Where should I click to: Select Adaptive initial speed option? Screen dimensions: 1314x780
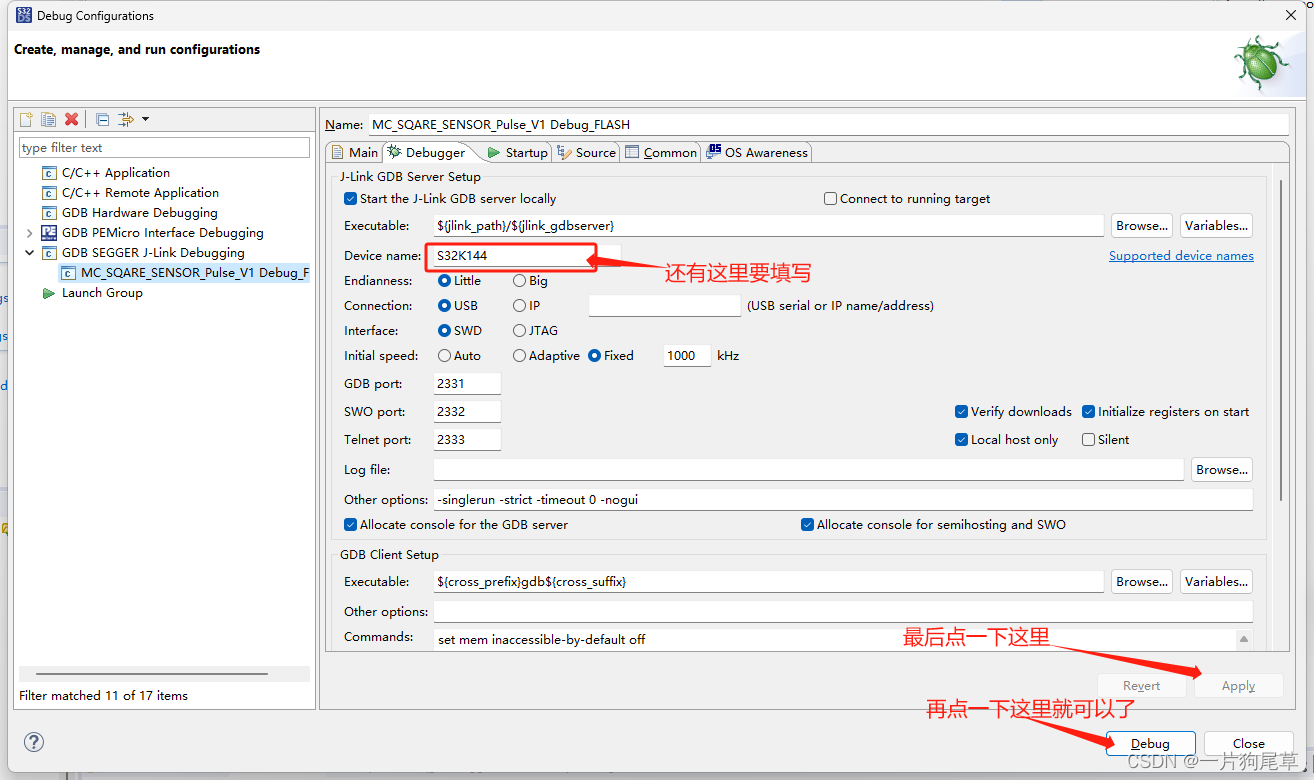(x=520, y=356)
